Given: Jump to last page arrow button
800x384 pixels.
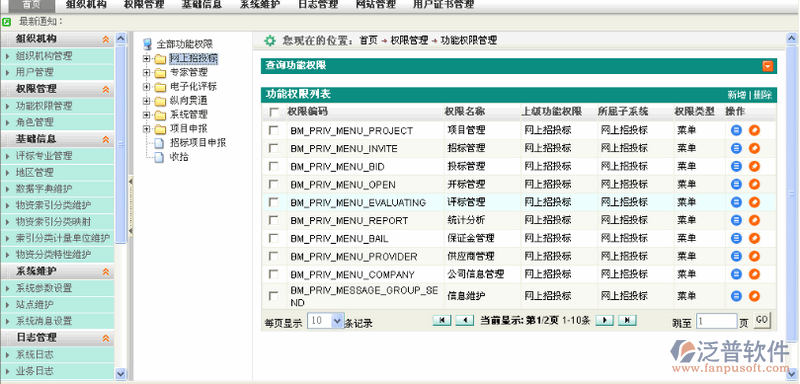Looking at the screenshot, I should (x=627, y=320).
